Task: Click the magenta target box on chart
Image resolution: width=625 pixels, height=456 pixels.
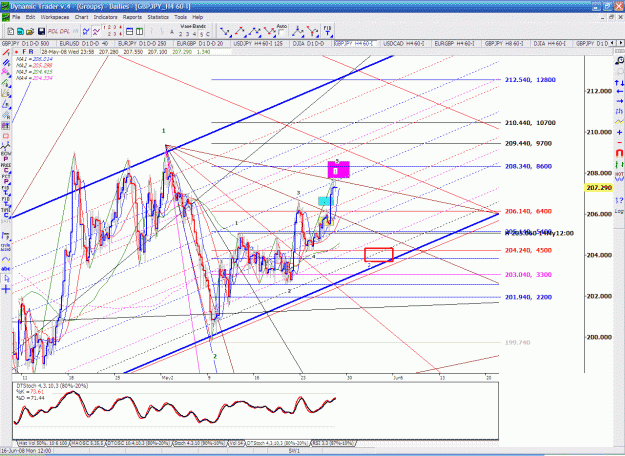Action: click(338, 169)
